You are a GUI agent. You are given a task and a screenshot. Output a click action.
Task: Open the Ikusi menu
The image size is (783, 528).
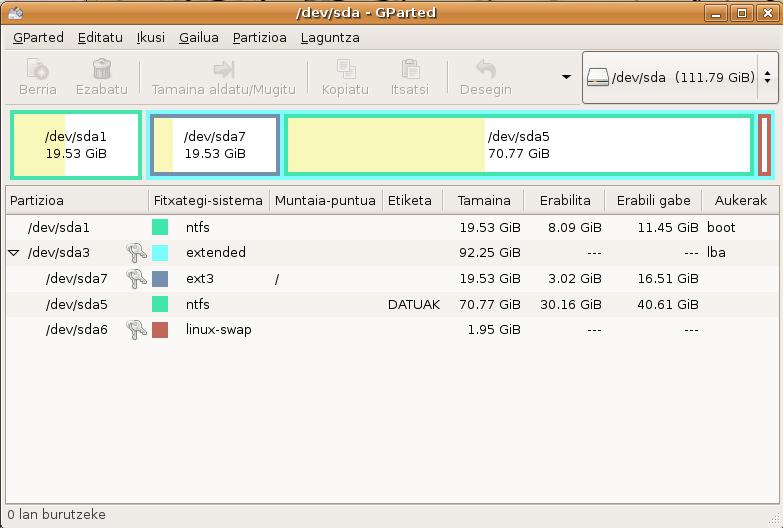(151, 37)
